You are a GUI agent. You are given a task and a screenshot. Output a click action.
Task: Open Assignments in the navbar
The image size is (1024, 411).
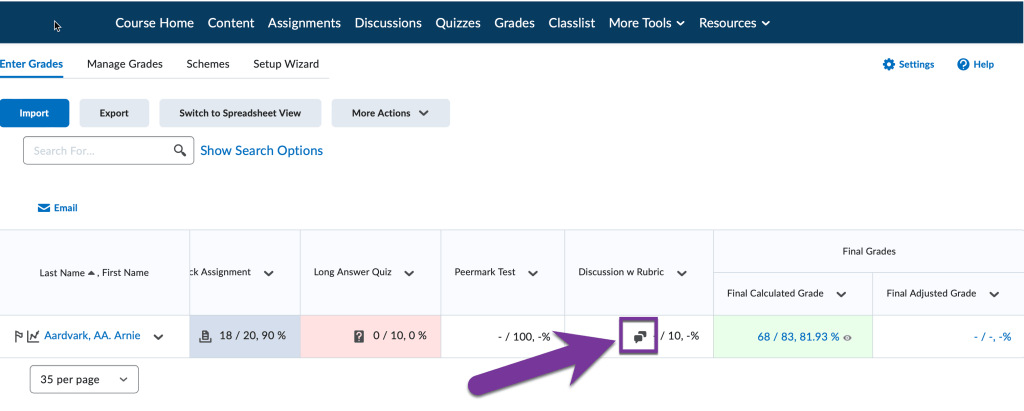coord(304,23)
